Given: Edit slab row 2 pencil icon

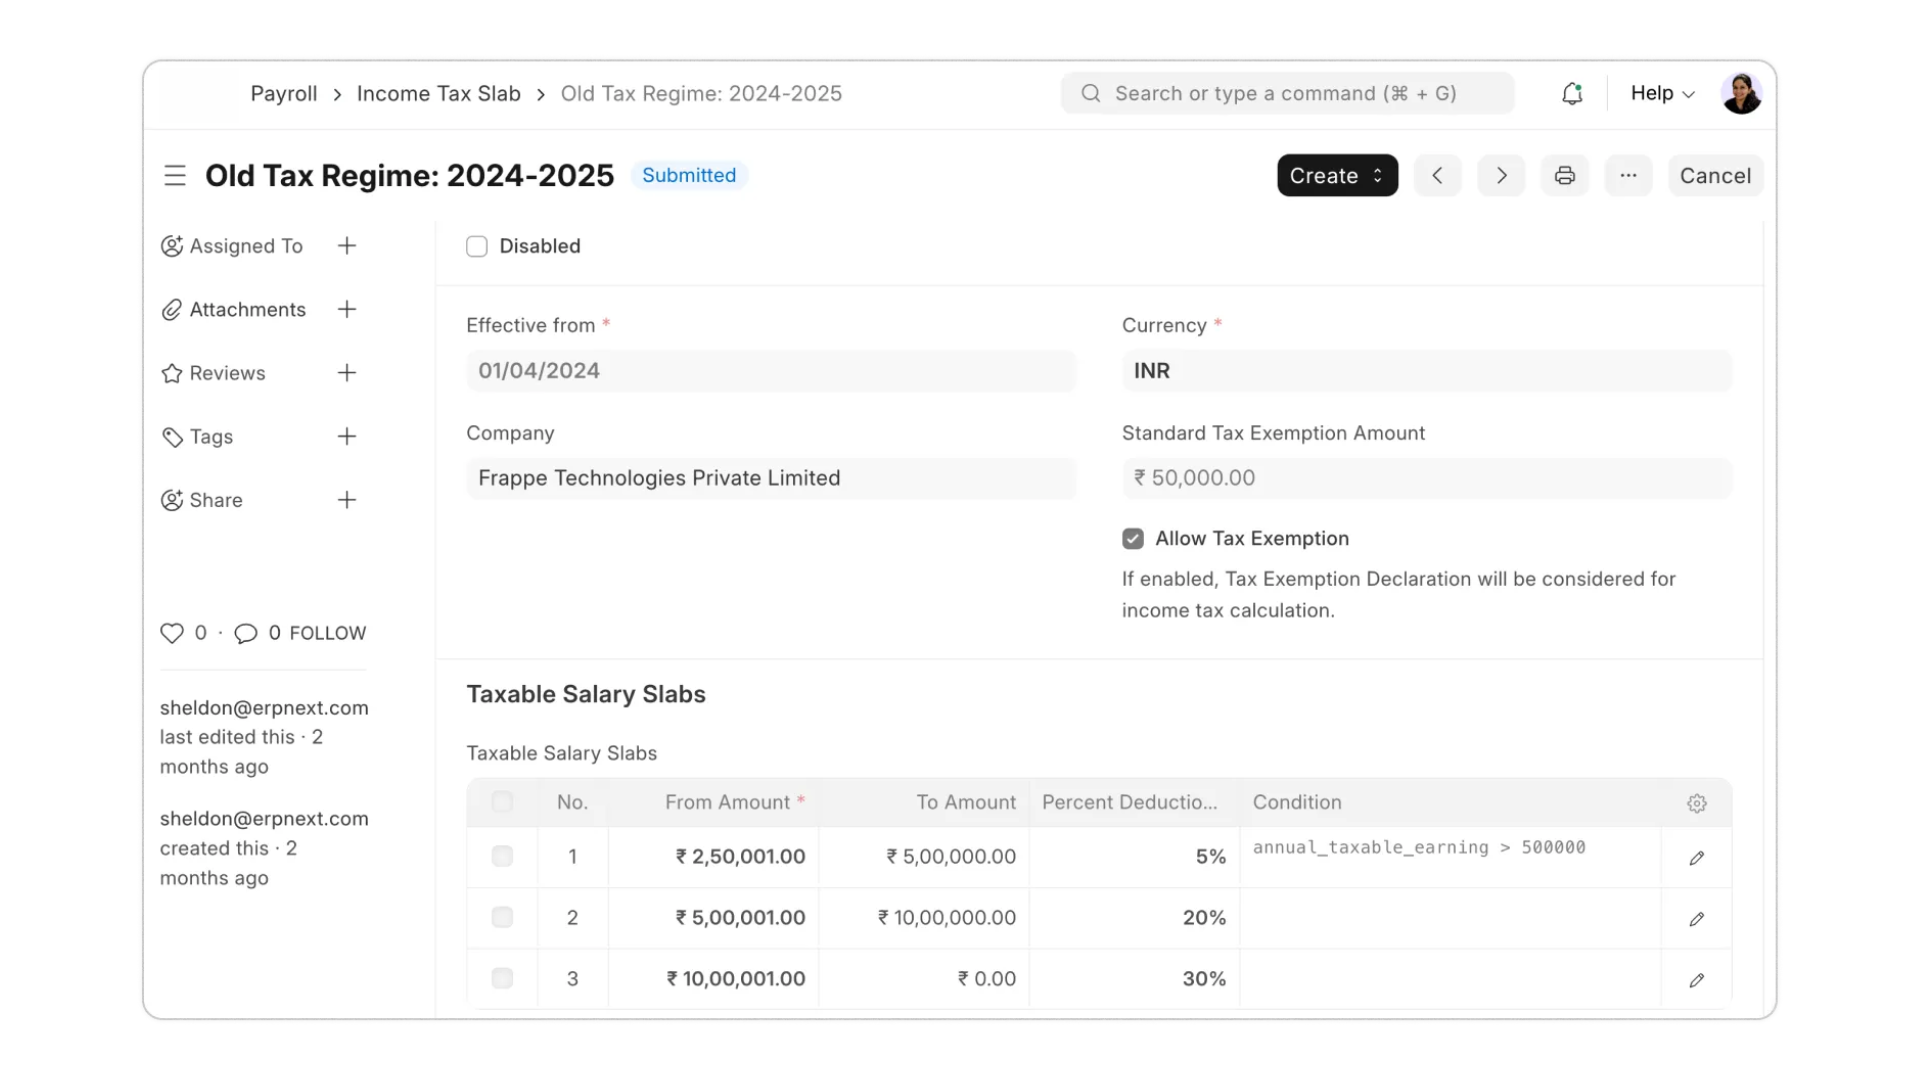Looking at the screenshot, I should (1696, 919).
